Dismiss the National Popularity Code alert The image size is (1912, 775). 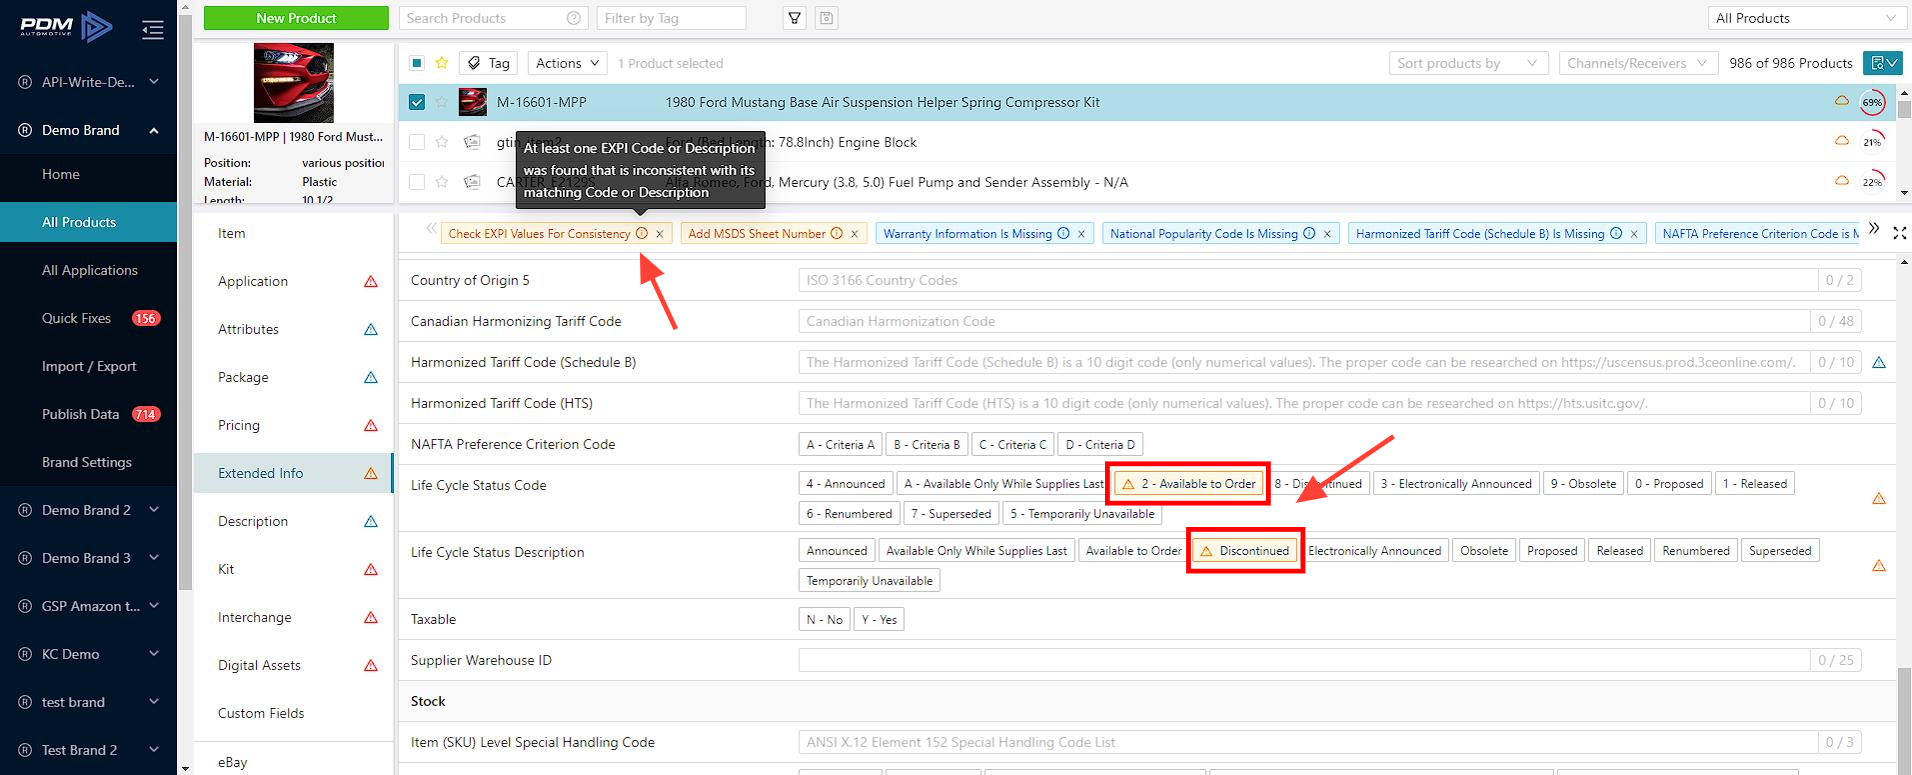pos(1327,234)
